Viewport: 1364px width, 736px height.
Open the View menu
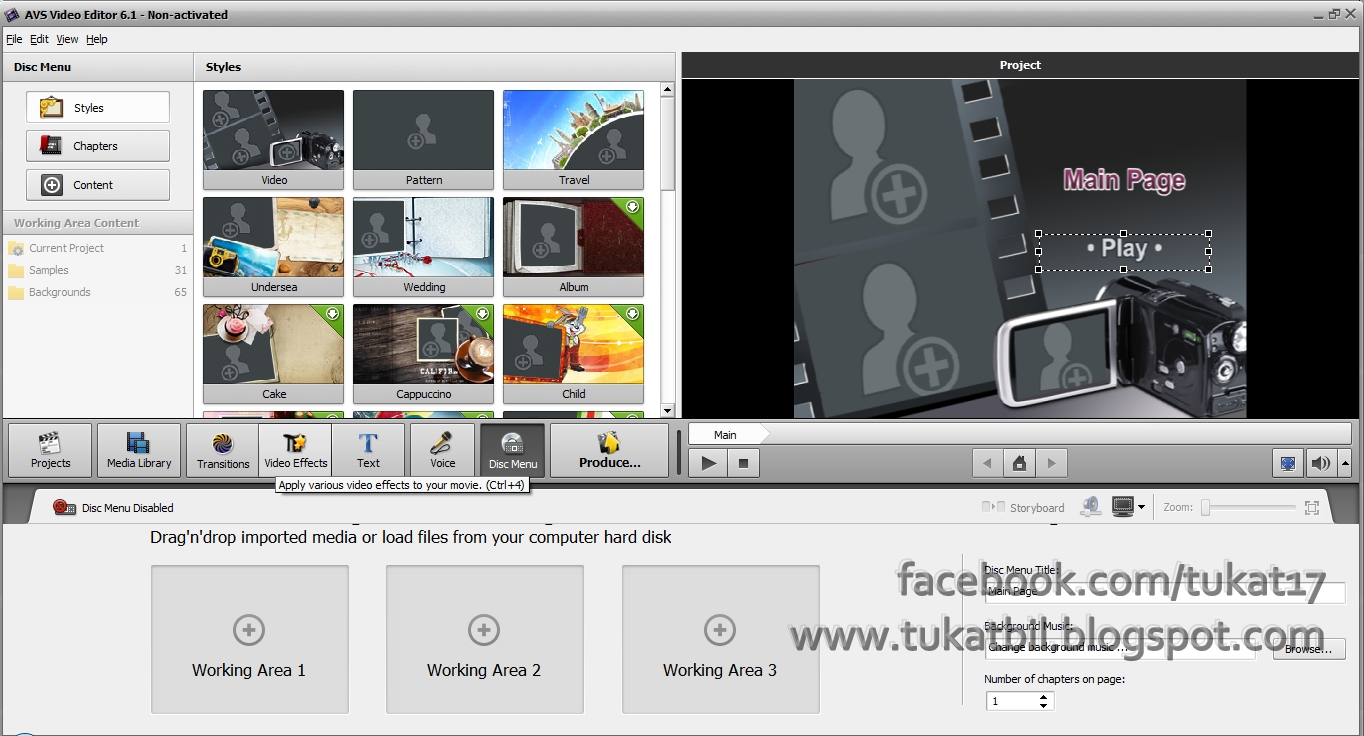click(67, 39)
